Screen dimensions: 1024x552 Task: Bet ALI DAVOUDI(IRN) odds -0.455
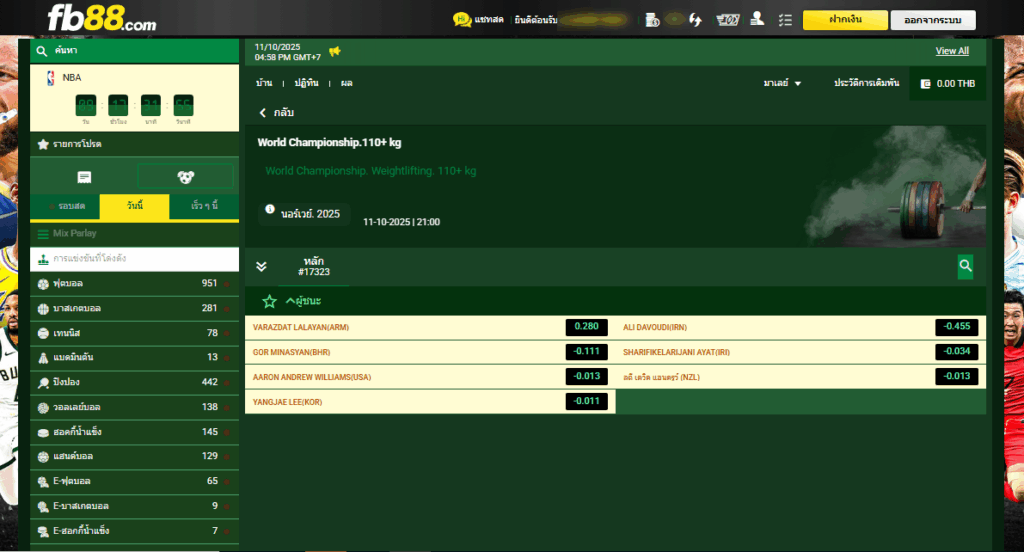957,327
